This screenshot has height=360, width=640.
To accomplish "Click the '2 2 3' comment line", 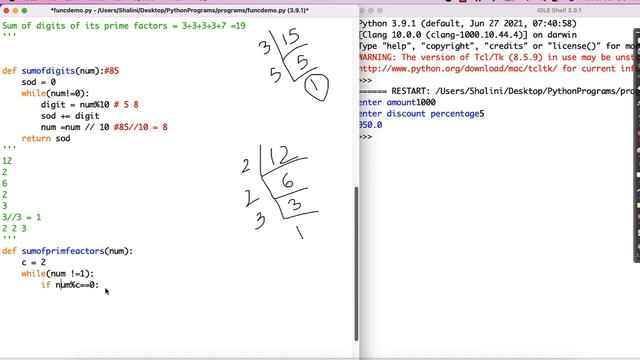I will 14,229.
